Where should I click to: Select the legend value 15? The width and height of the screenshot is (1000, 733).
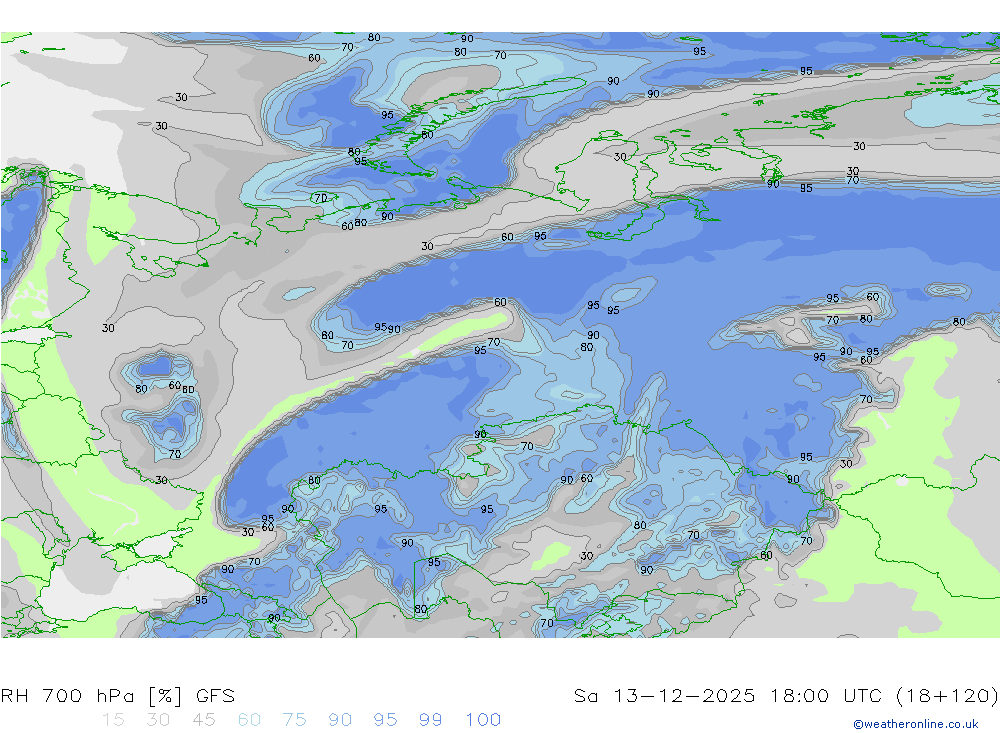[x=114, y=720]
